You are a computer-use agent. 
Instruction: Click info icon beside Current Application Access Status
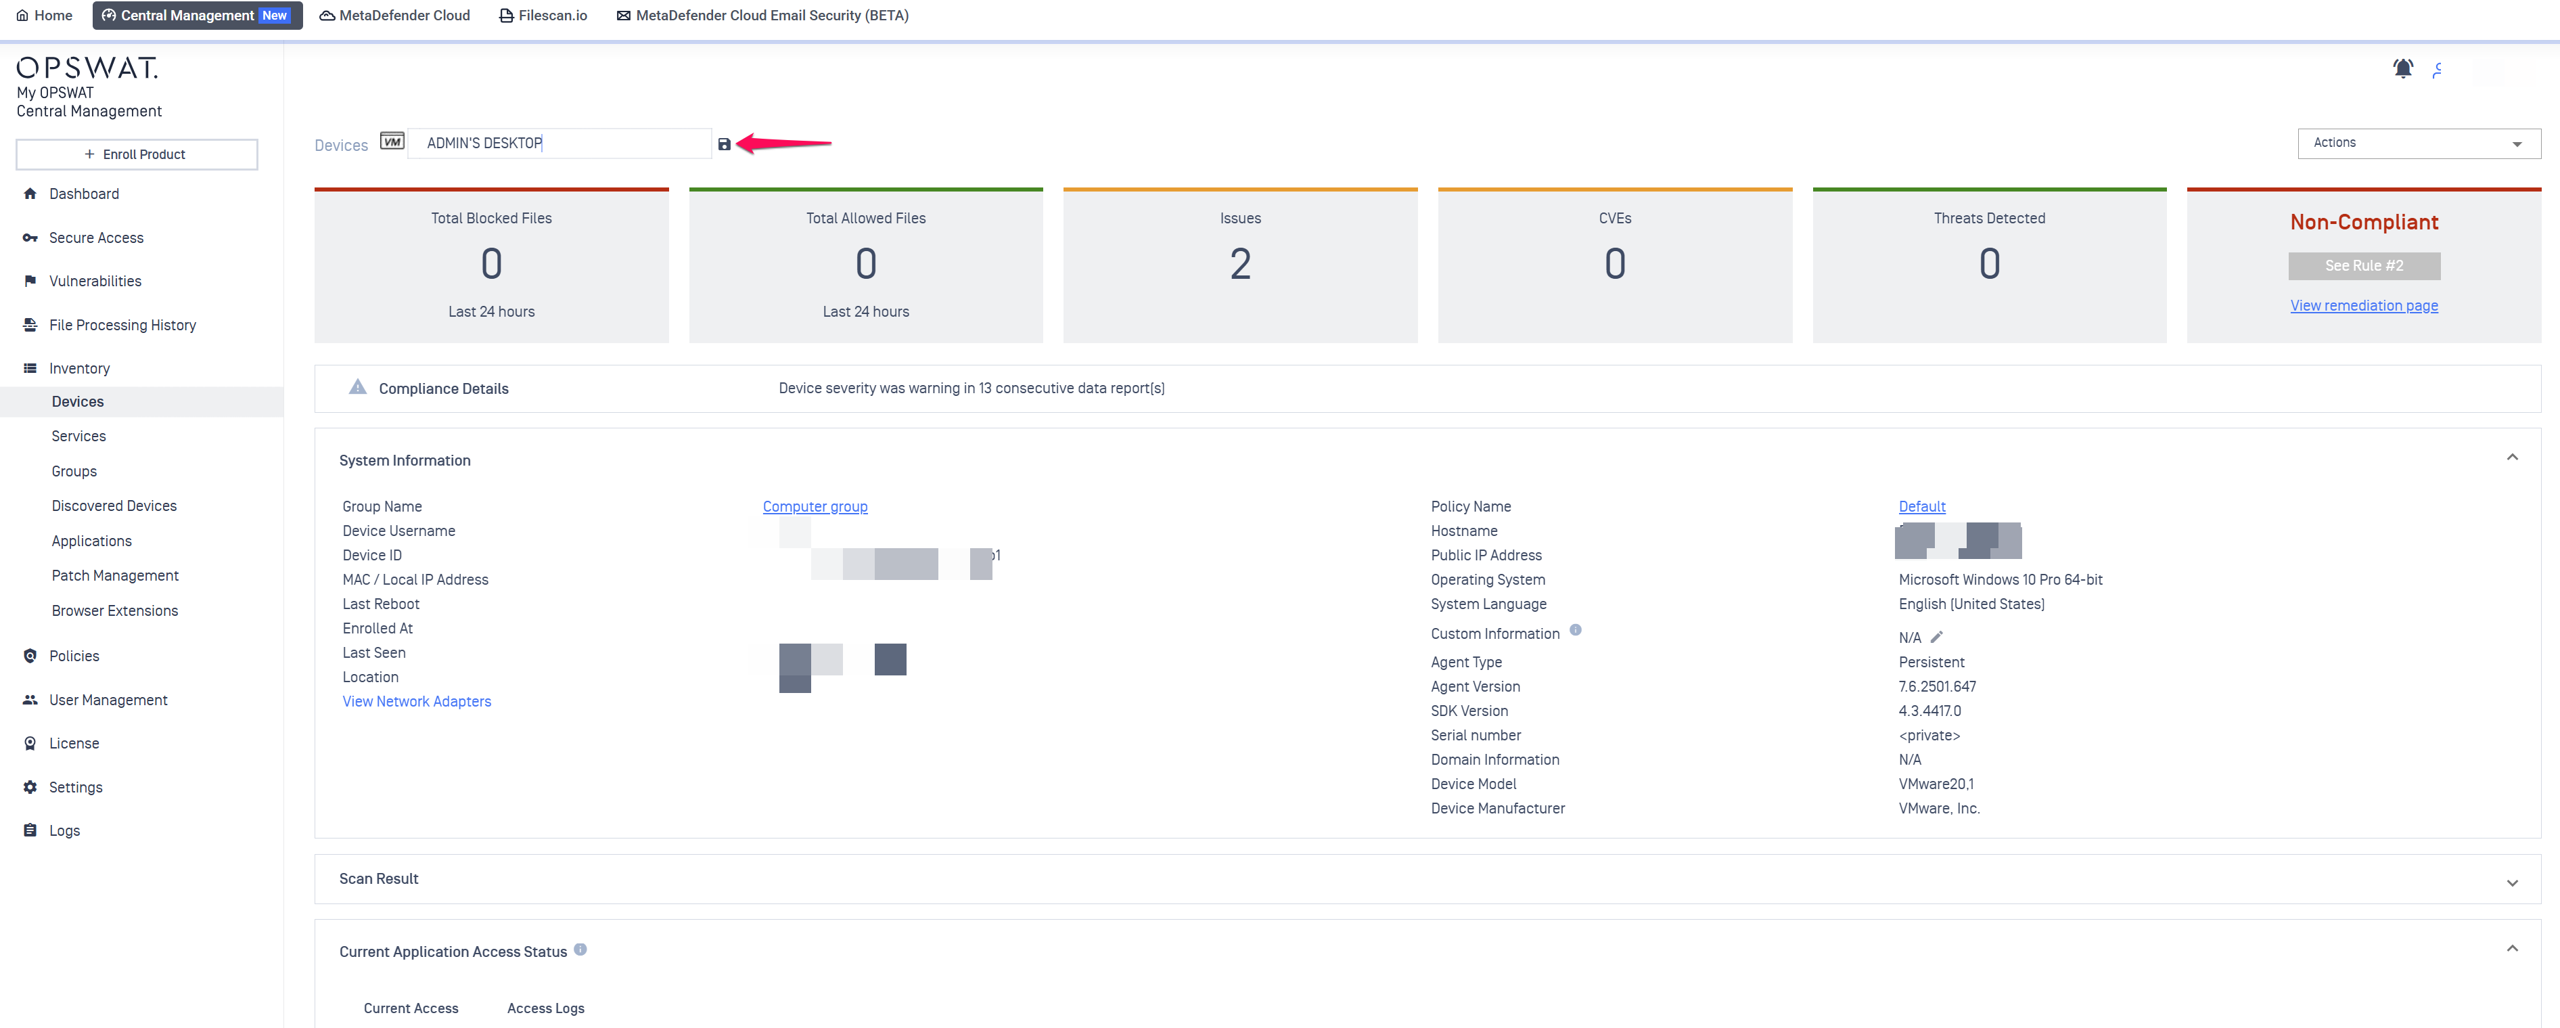[x=580, y=950]
